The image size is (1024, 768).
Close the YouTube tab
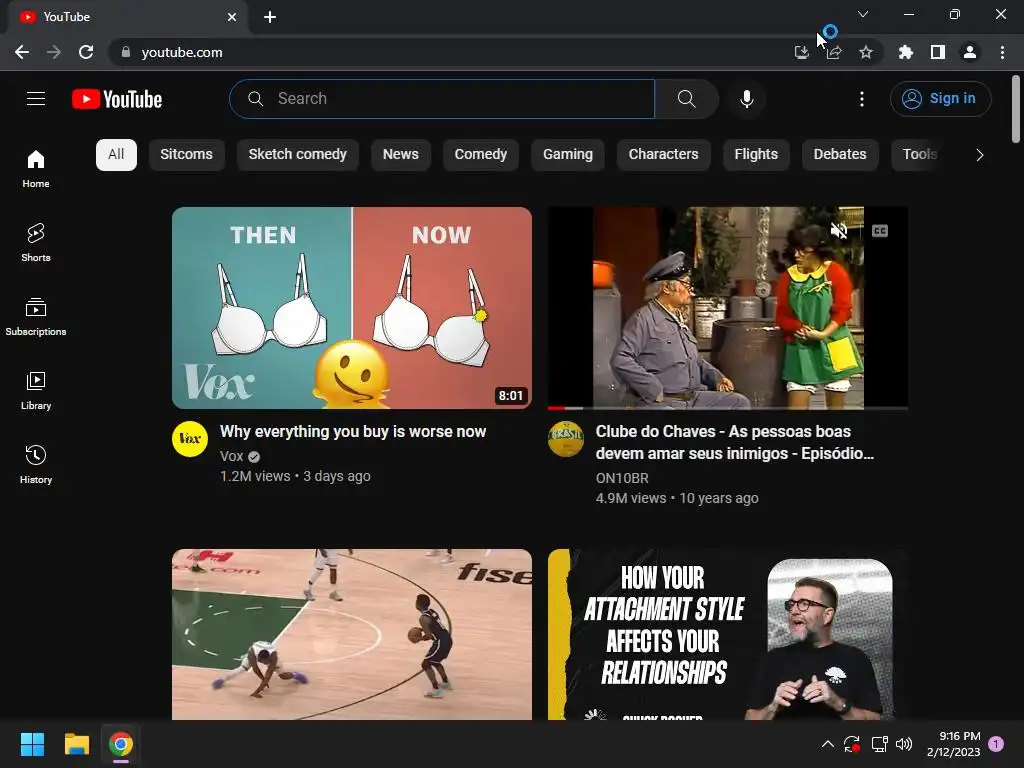[x=232, y=17]
